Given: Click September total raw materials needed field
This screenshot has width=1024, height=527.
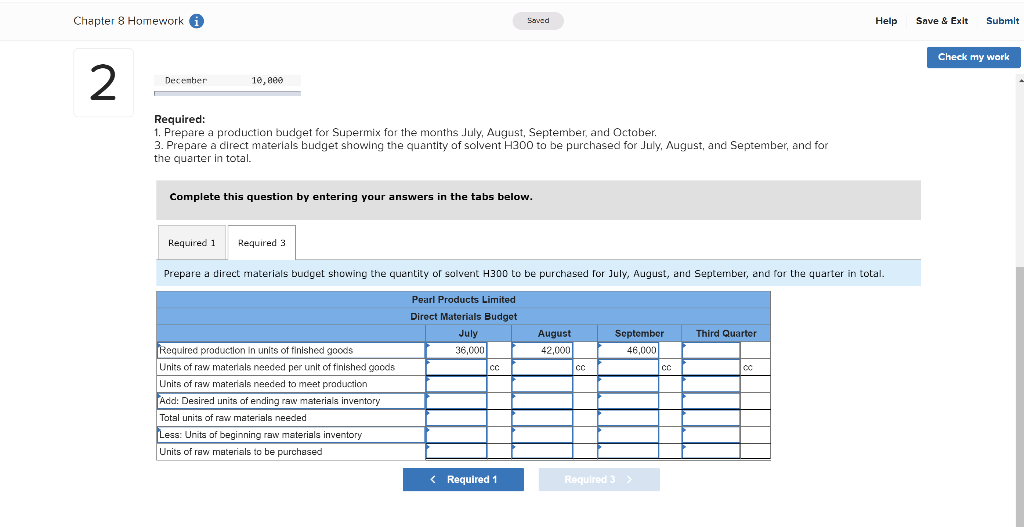Looking at the screenshot, I should point(628,418).
